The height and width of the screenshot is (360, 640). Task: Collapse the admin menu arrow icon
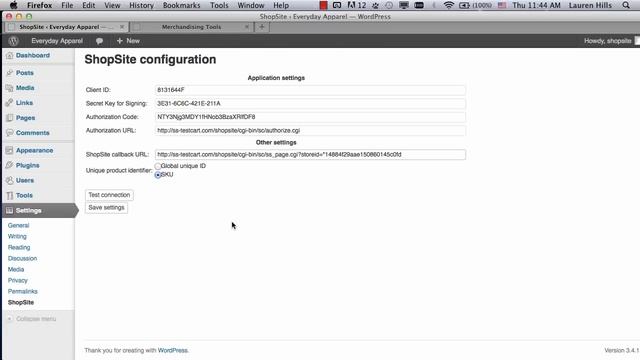pos(10,319)
